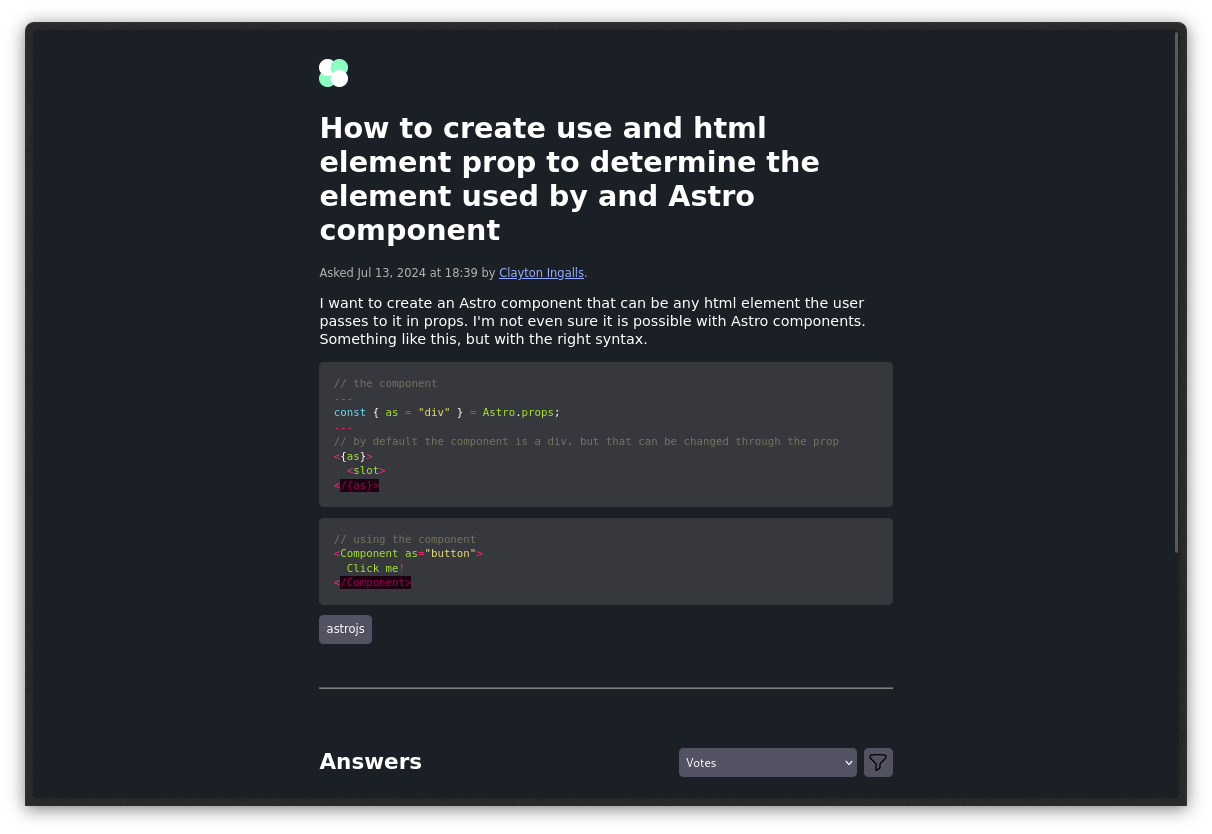Screen dimensions: 1212x834
Task: Open the Votes sort dropdown
Action: (x=767, y=763)
